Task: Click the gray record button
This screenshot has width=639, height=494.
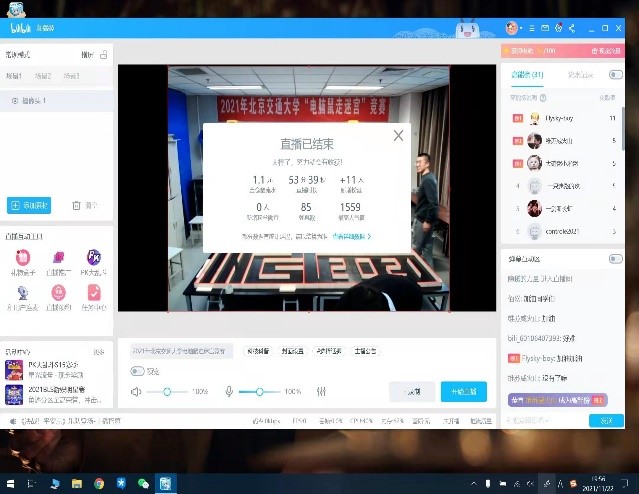Action: coord(412,392)
